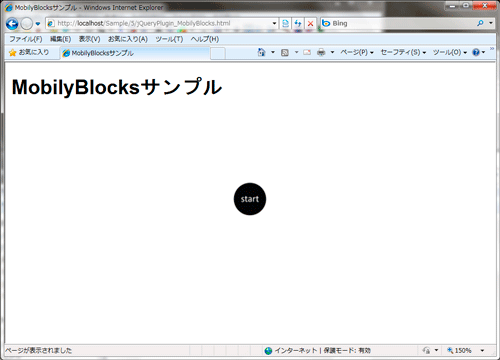
Task: Open the お気に入り(A) menu
Action: tap(128, 39)
